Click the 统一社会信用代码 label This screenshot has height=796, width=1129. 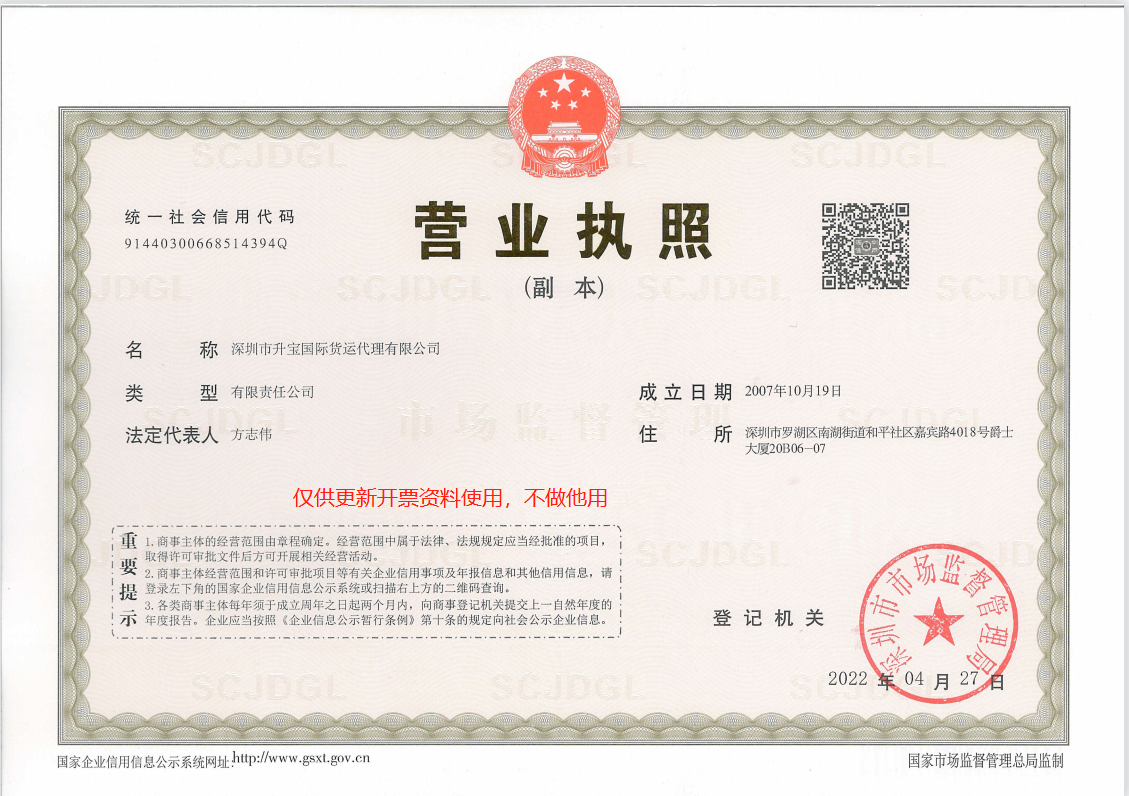[210, 217]
